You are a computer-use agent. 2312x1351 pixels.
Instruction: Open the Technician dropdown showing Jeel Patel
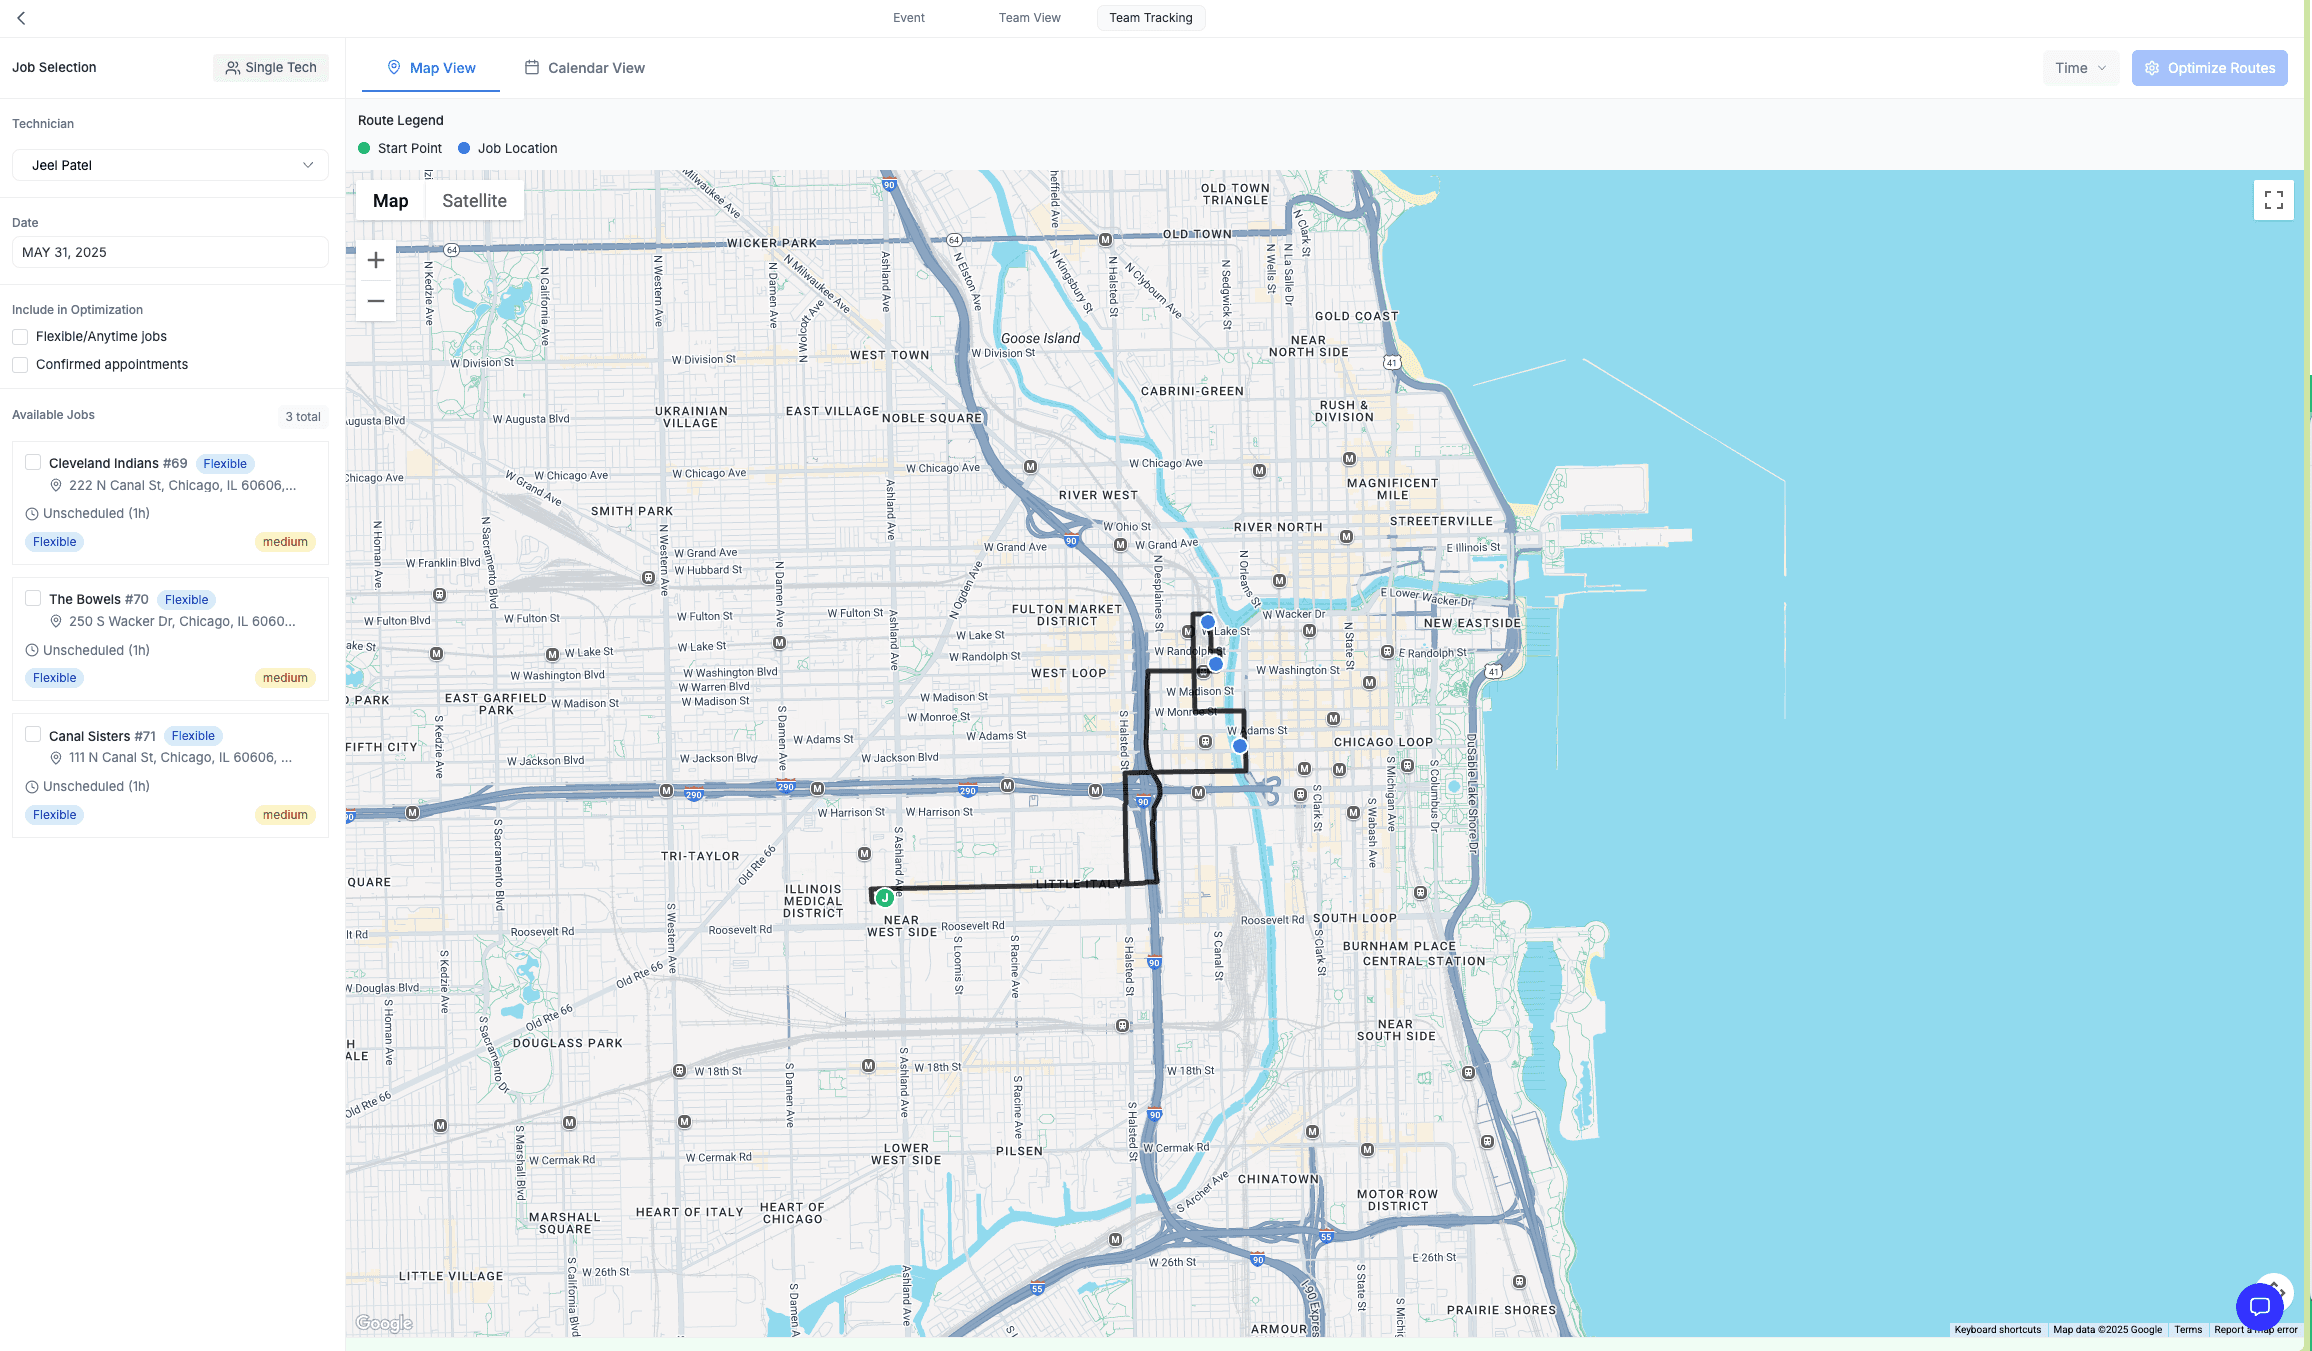(169, 164)
